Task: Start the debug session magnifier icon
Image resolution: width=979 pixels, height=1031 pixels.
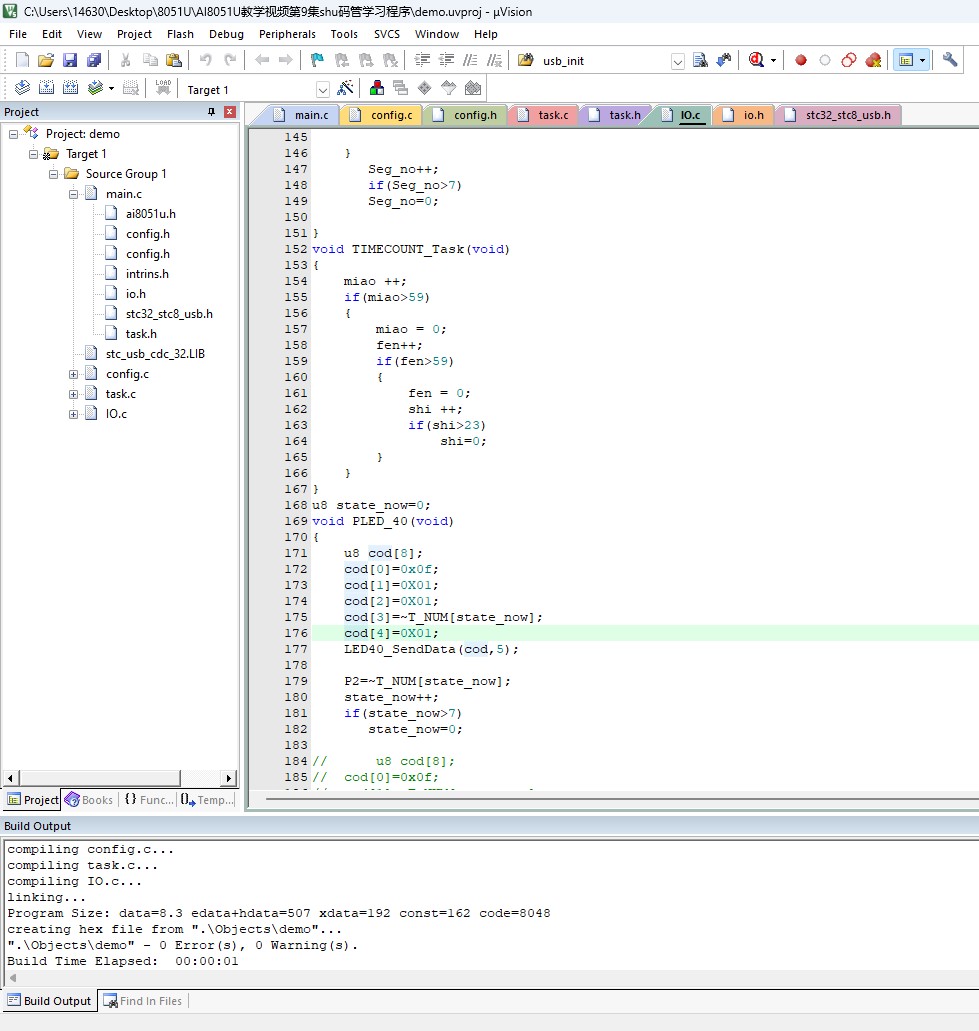Action: tap(756, 60)
